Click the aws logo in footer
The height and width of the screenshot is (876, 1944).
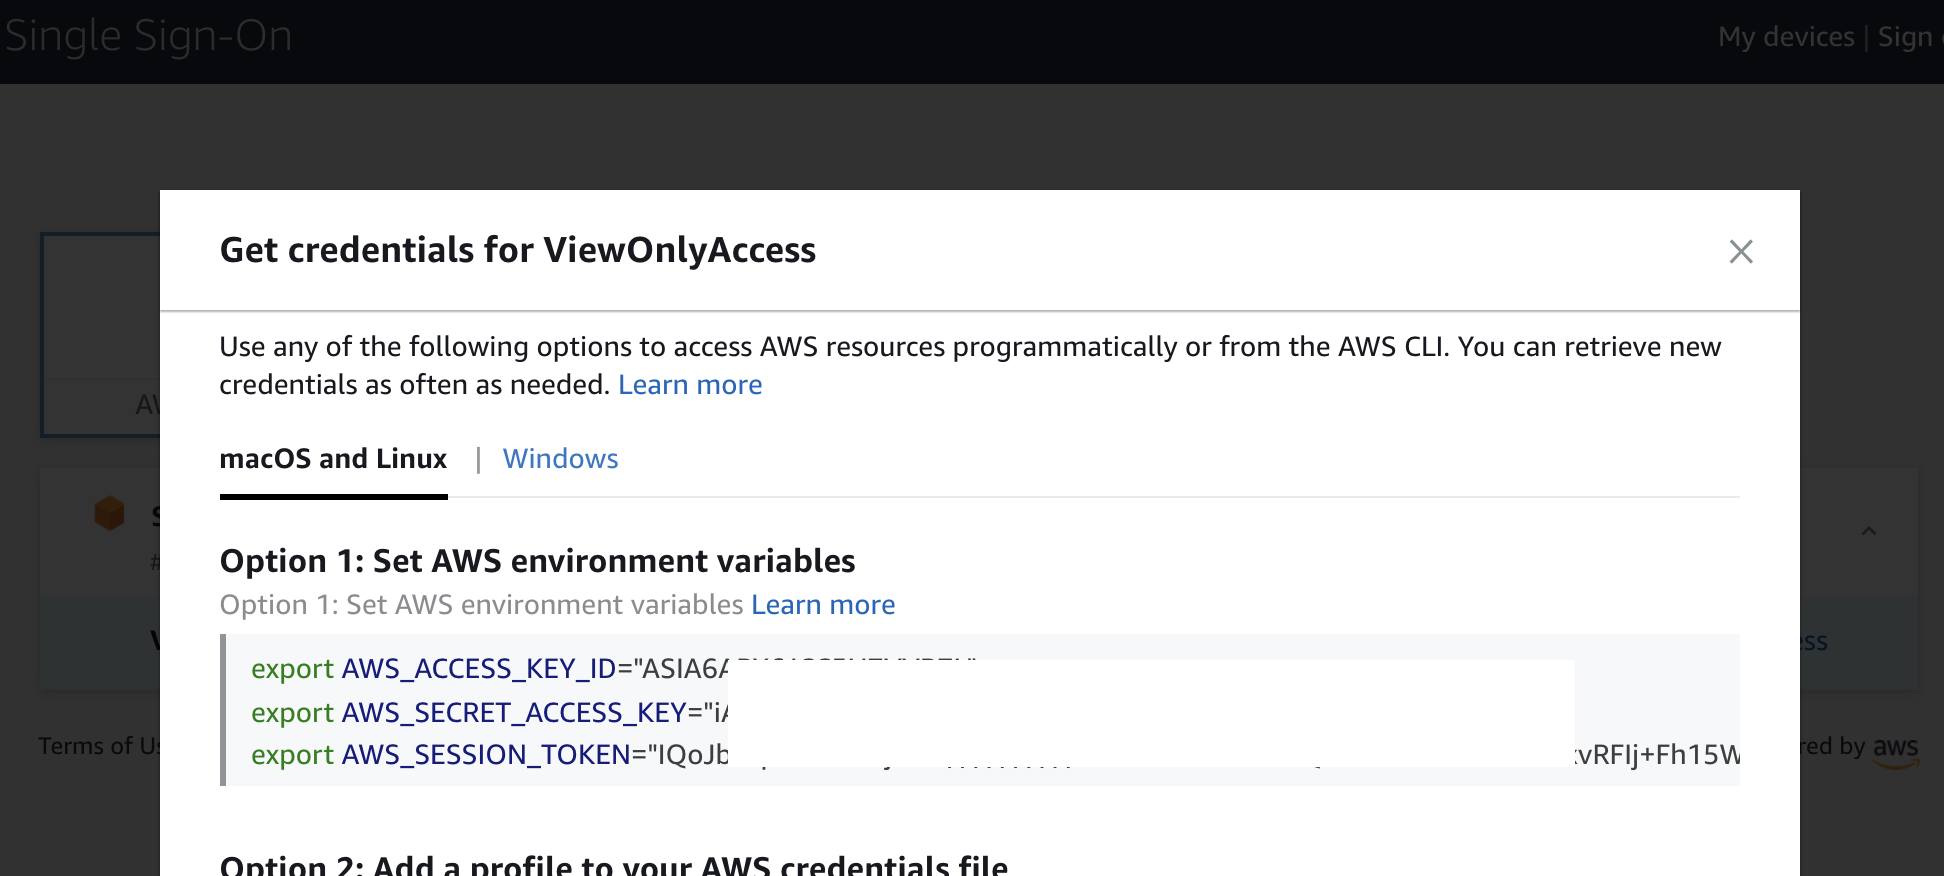[x=1896, y=750]
